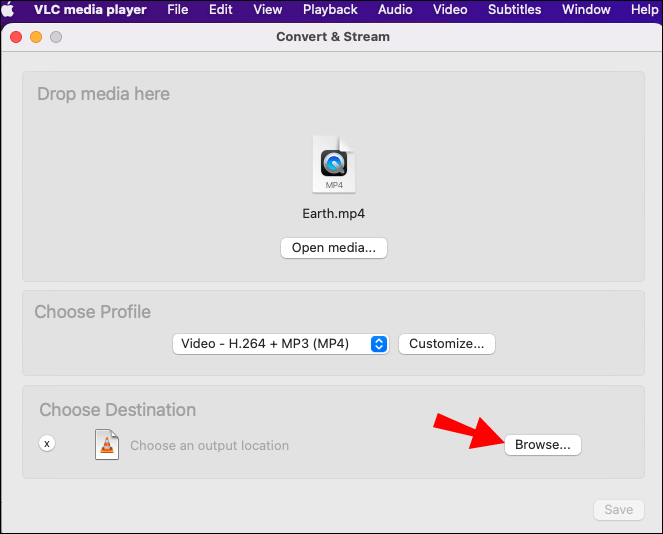The height and width of the screenshot is (534, 663).
Task: Open the Window menu
Action: 586,9
